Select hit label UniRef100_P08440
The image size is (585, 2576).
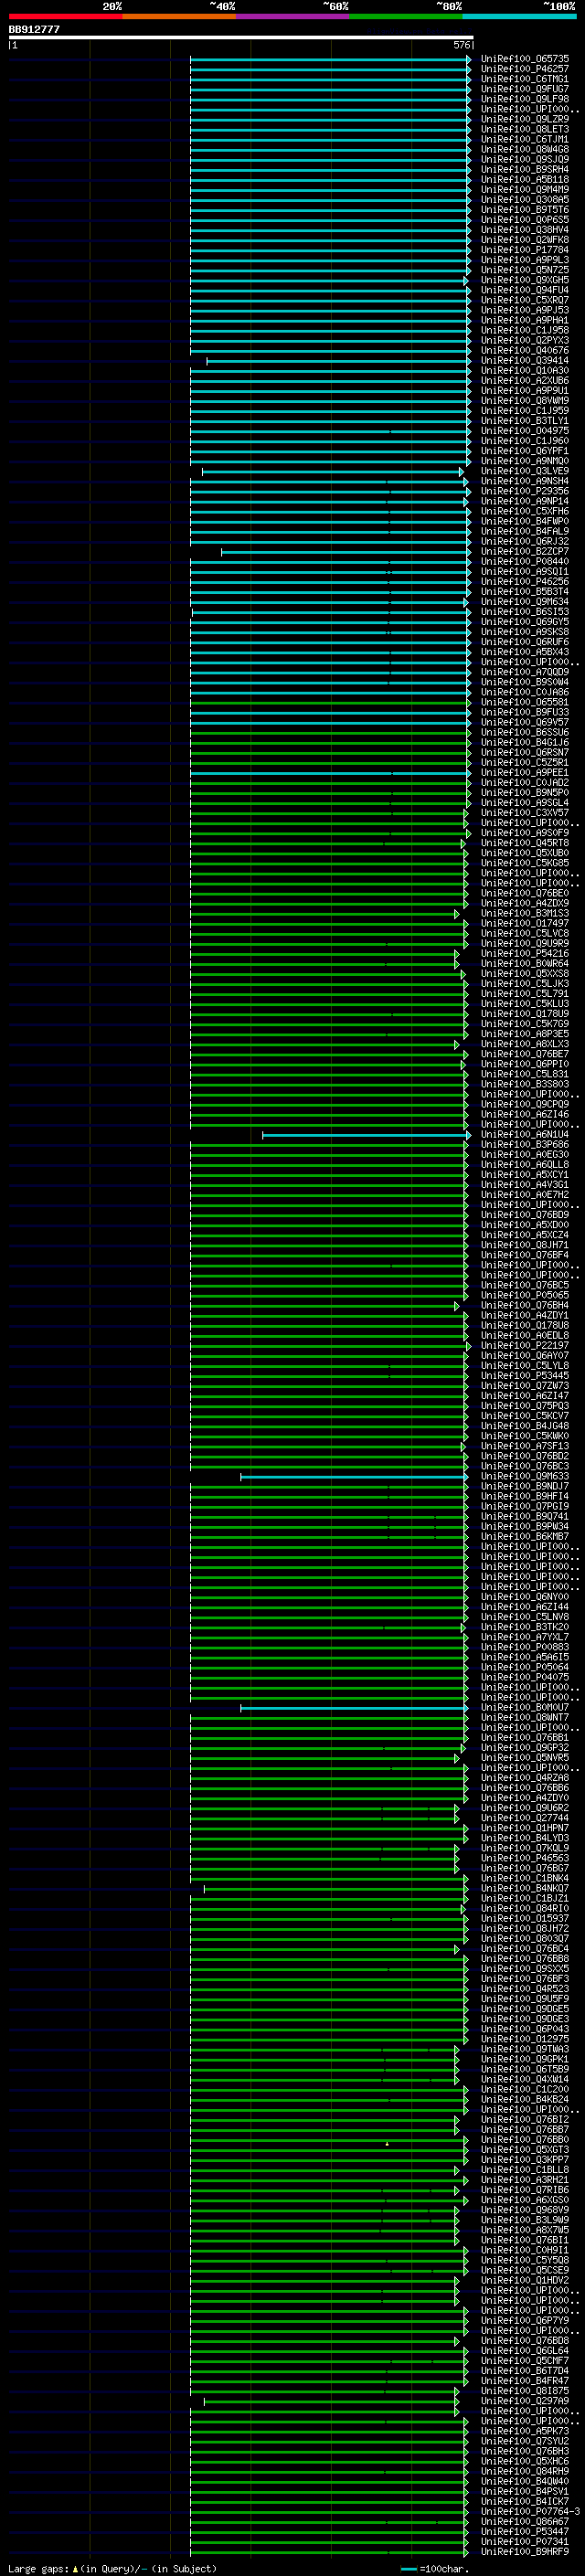525,562
